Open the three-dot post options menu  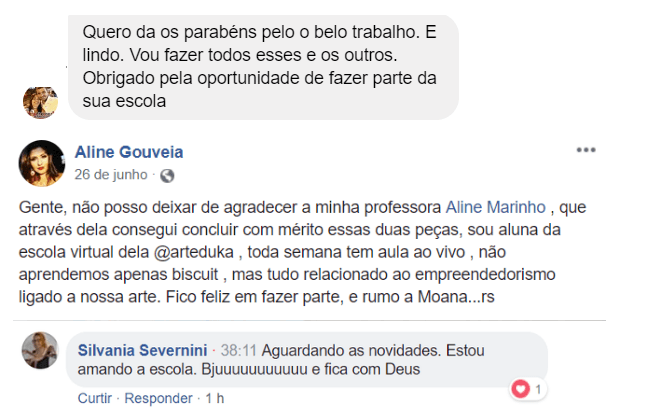point(585,150)
